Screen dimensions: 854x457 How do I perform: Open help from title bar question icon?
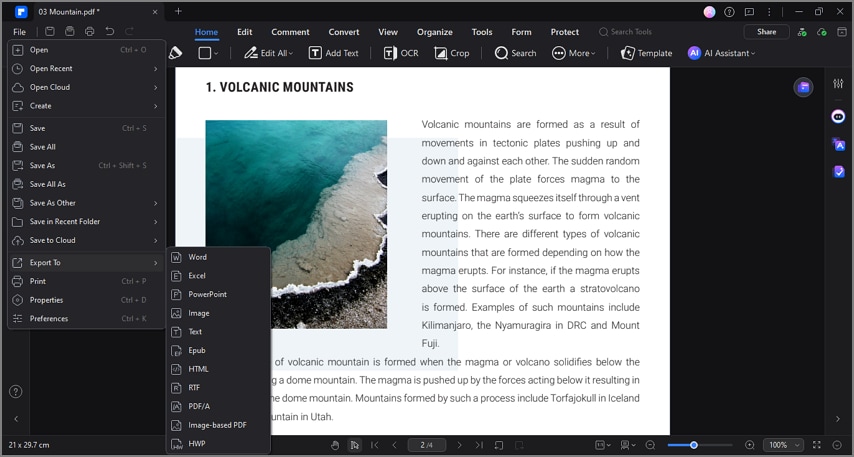[x=729, y=11]
